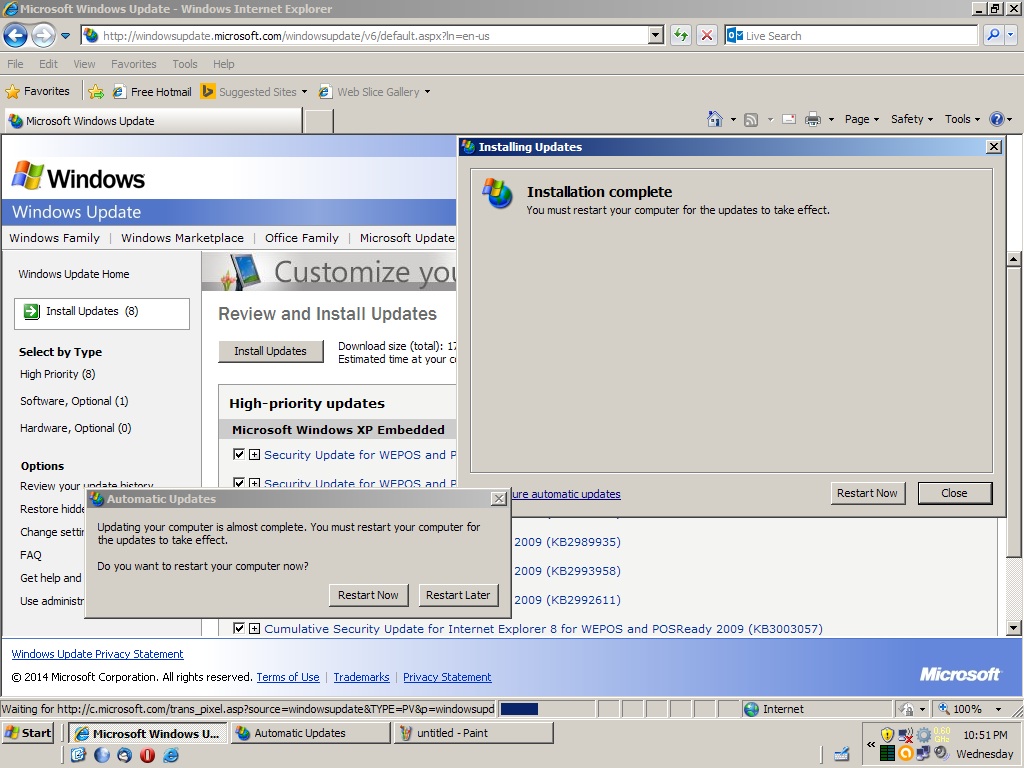Click the Install Updates button under Review heading

pyautogui.click(x=270, y=351)
